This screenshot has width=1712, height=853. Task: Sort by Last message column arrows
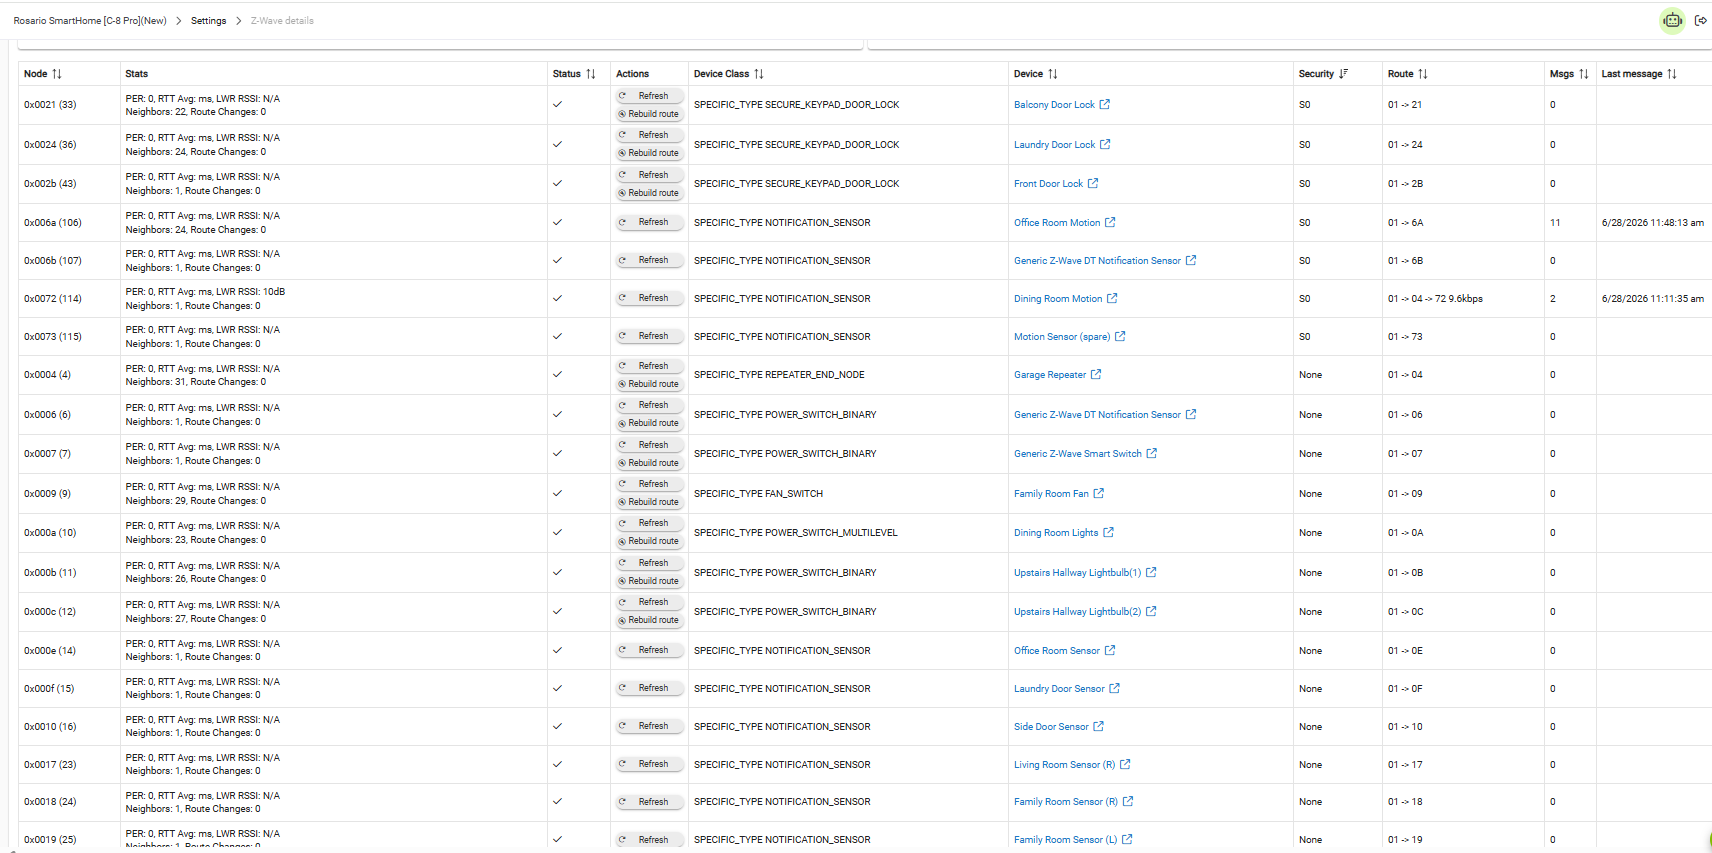1672,74
